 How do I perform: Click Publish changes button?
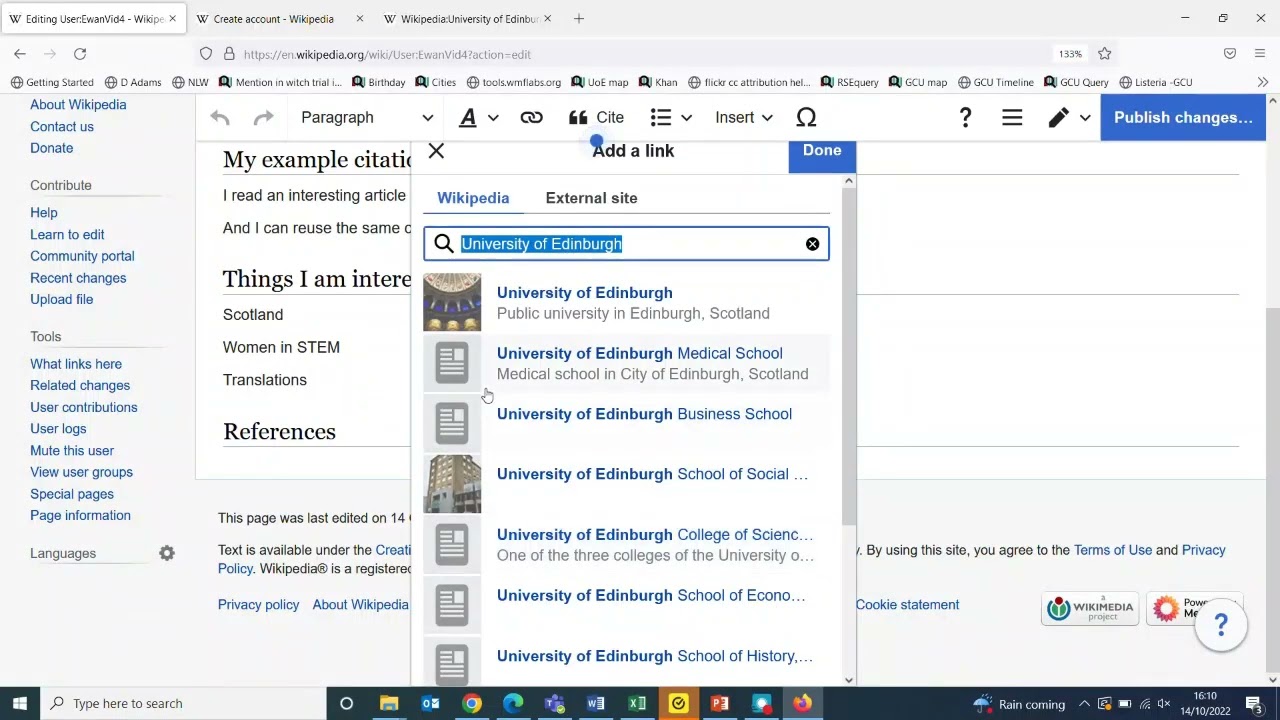1183,118
